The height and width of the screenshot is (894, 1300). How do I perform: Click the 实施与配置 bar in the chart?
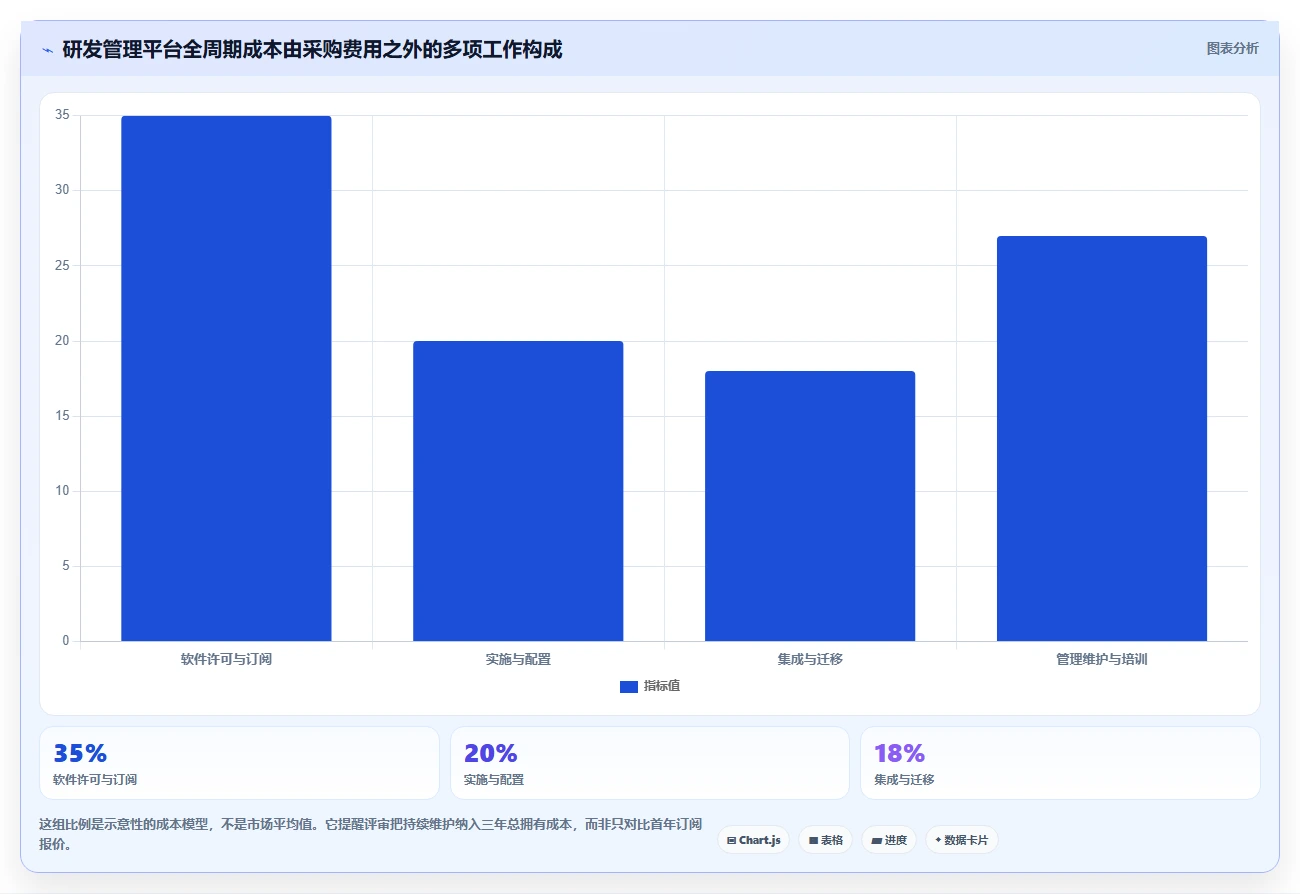tap(518, 491)
